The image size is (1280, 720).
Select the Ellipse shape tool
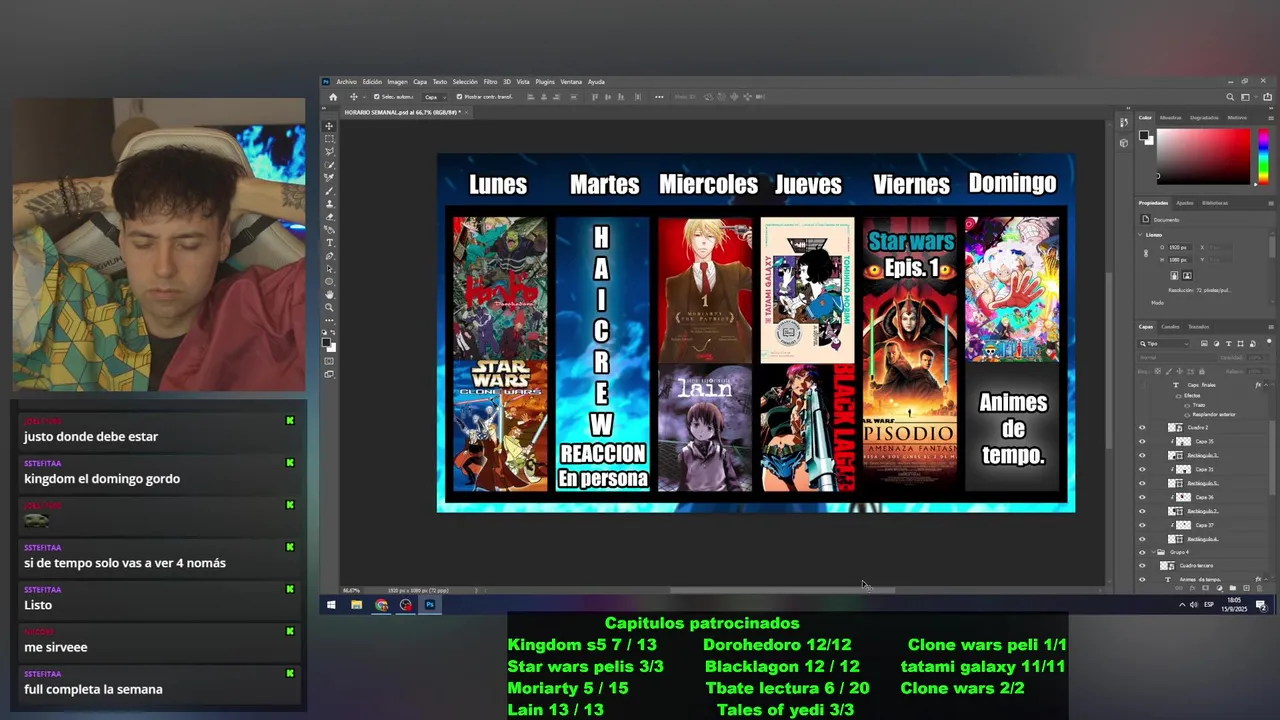tap(330, 280)
